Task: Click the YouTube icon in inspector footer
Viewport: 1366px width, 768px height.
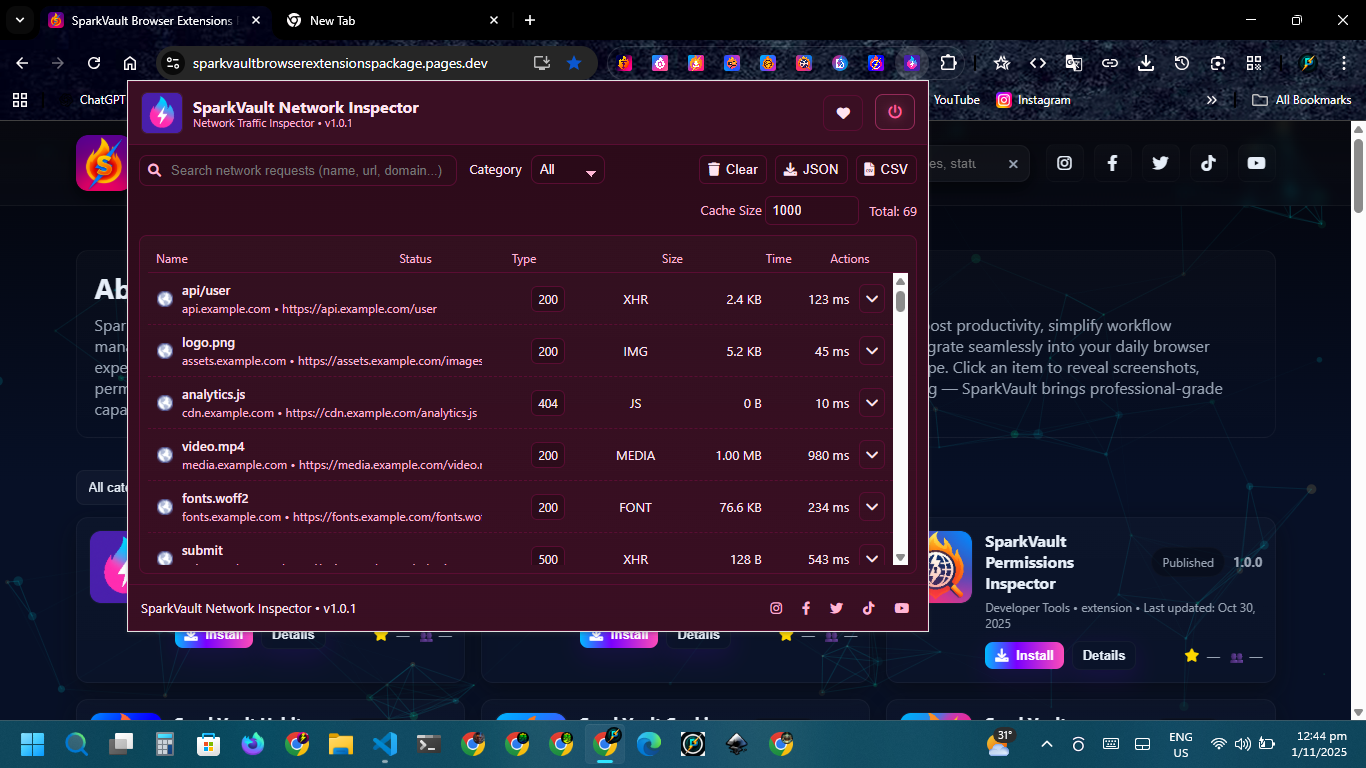Action: point(902,608)
